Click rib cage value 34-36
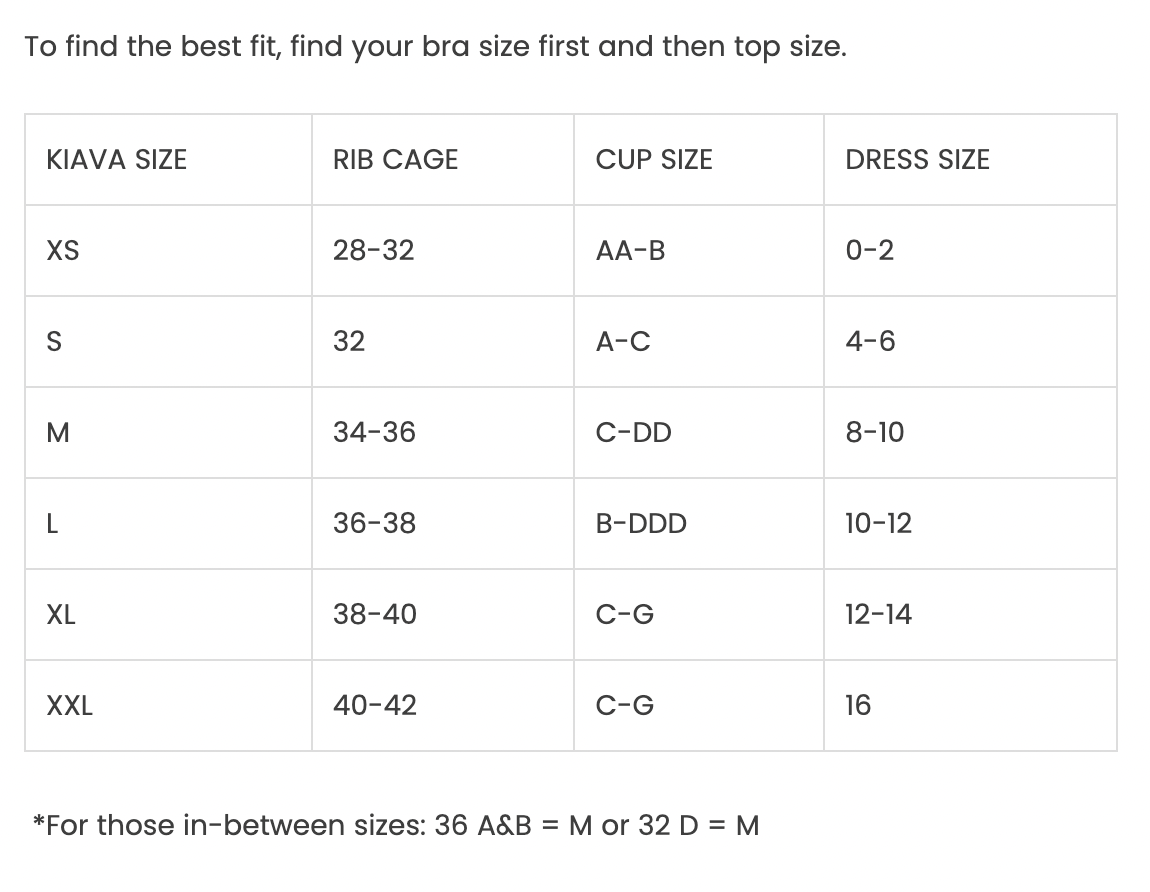The image size is (1150, 892). (374, 433)
